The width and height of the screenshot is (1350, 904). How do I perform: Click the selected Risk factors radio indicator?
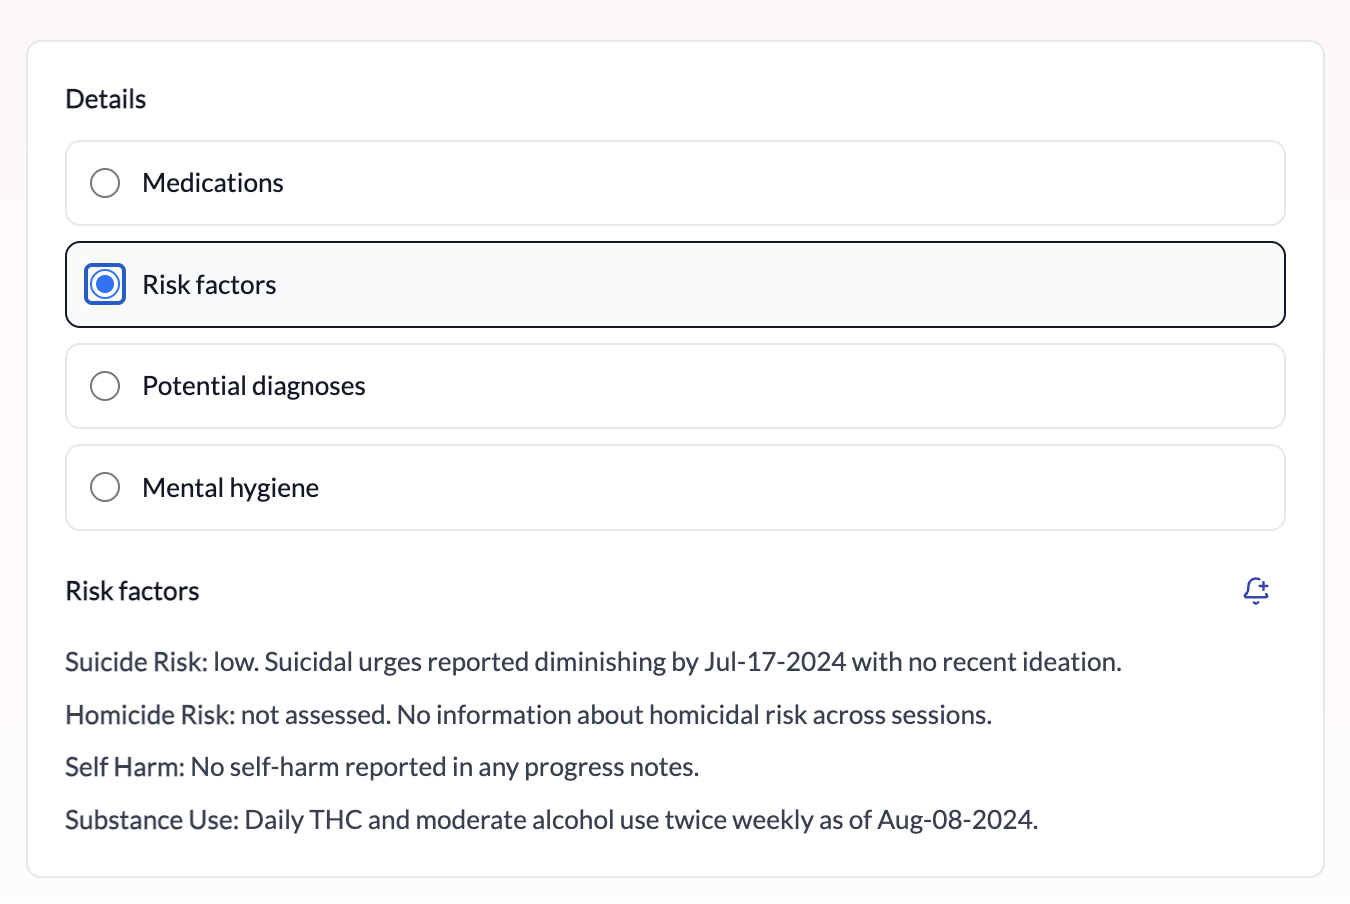point(105,284)
